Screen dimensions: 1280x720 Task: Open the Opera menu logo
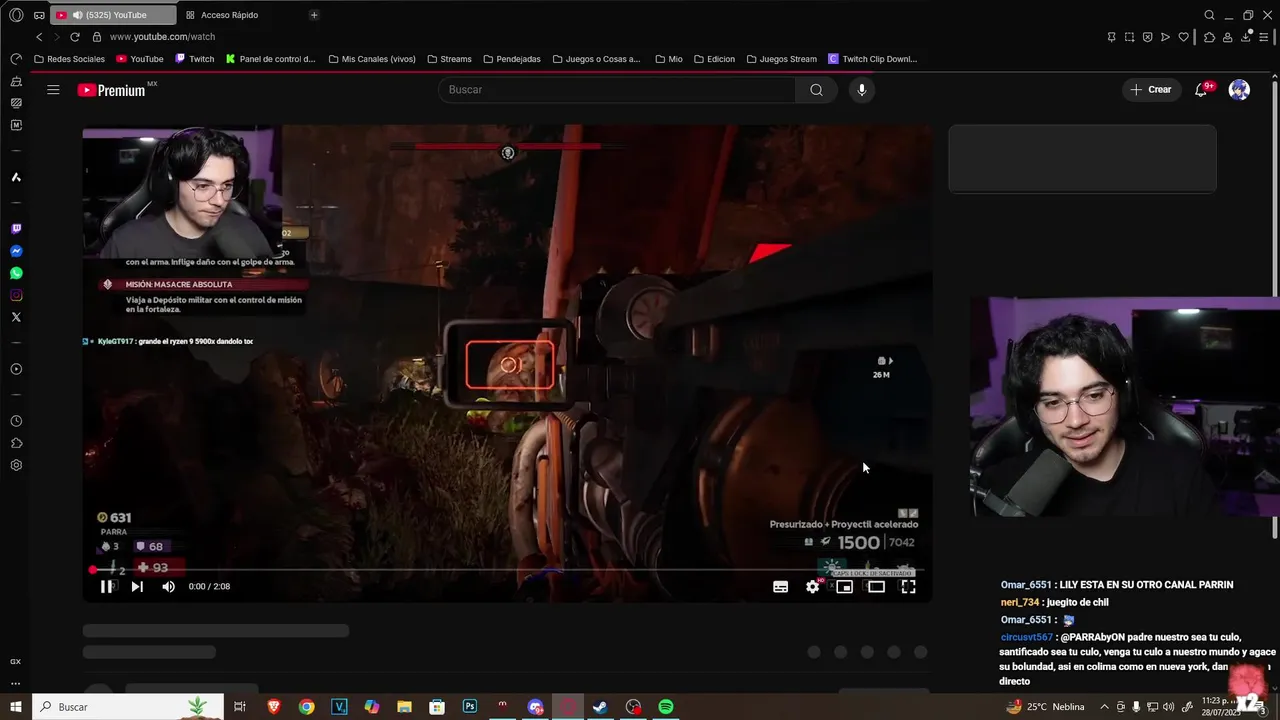[x=16, y=15]
